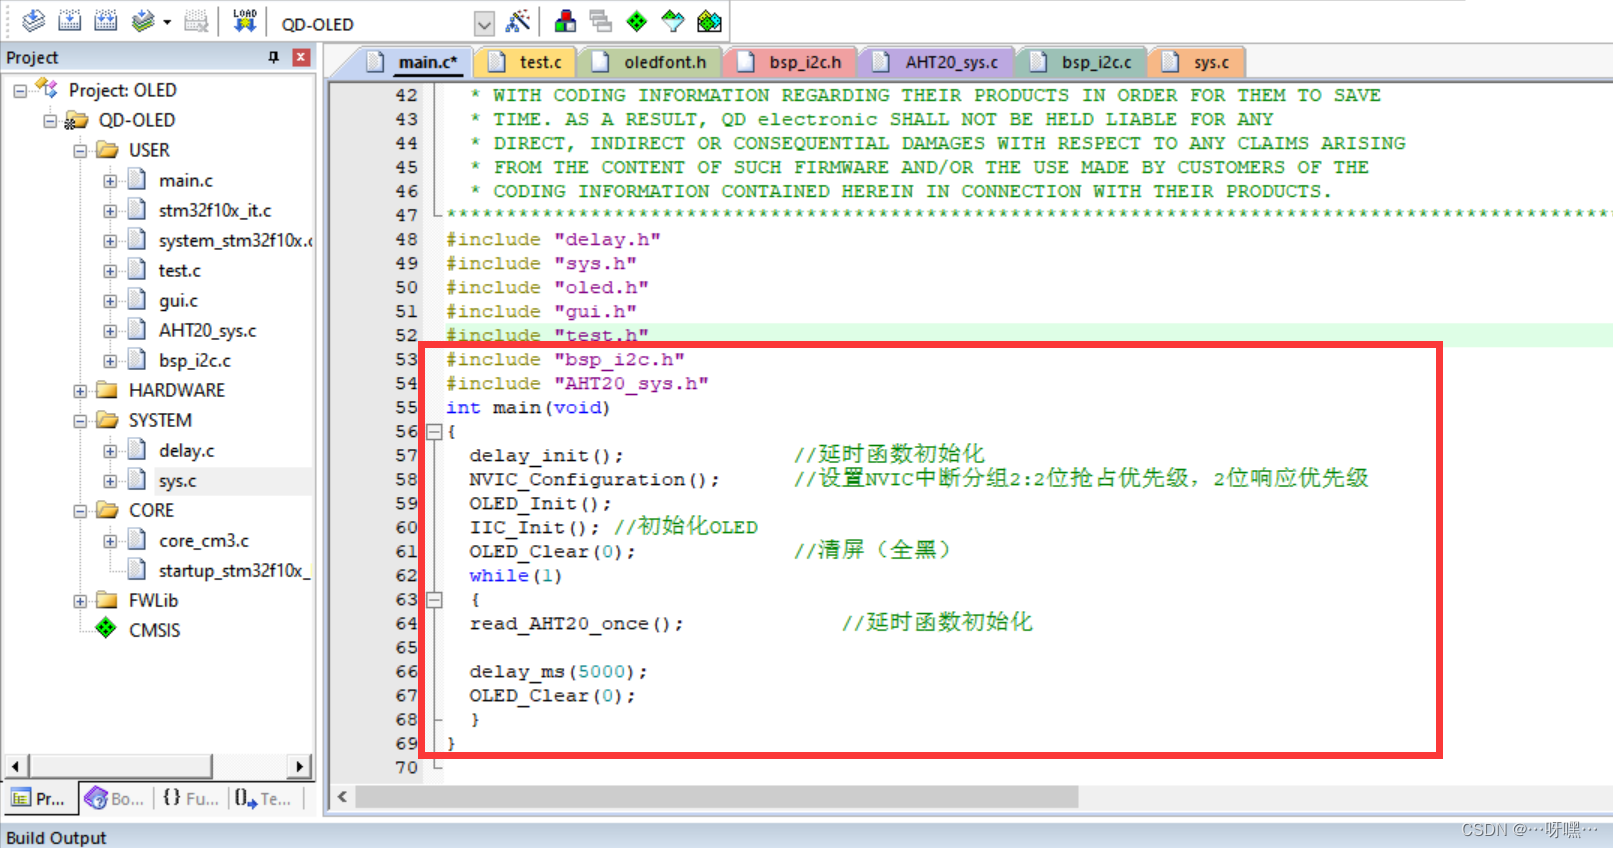
Task: Expand the delay.c tree node
Action: [x=110, y=451]
